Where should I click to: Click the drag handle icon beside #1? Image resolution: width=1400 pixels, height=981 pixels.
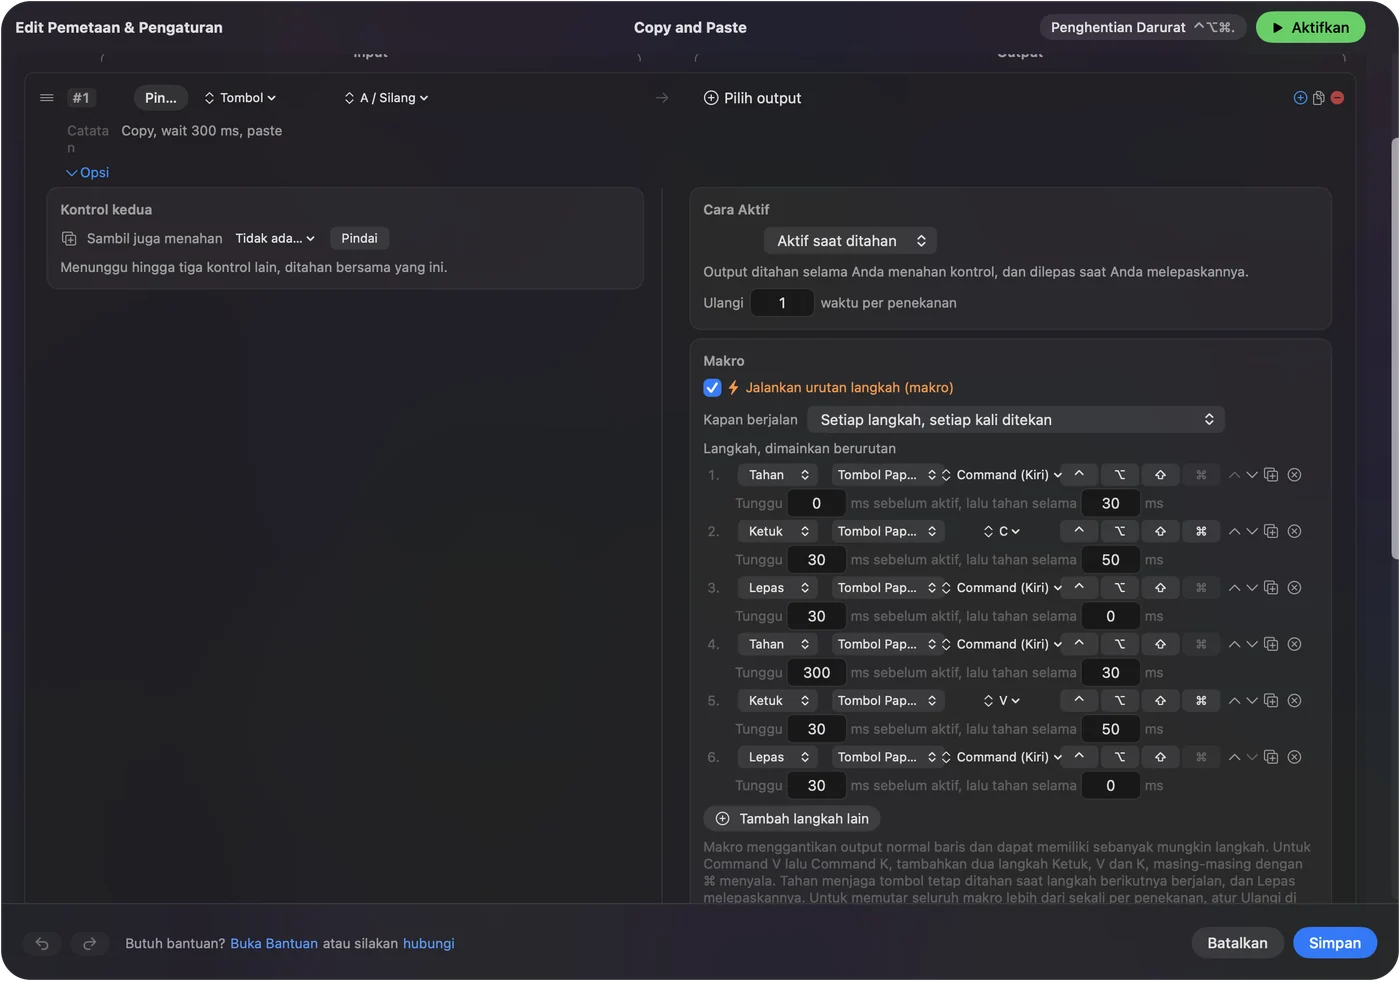[x=46, y=98]
